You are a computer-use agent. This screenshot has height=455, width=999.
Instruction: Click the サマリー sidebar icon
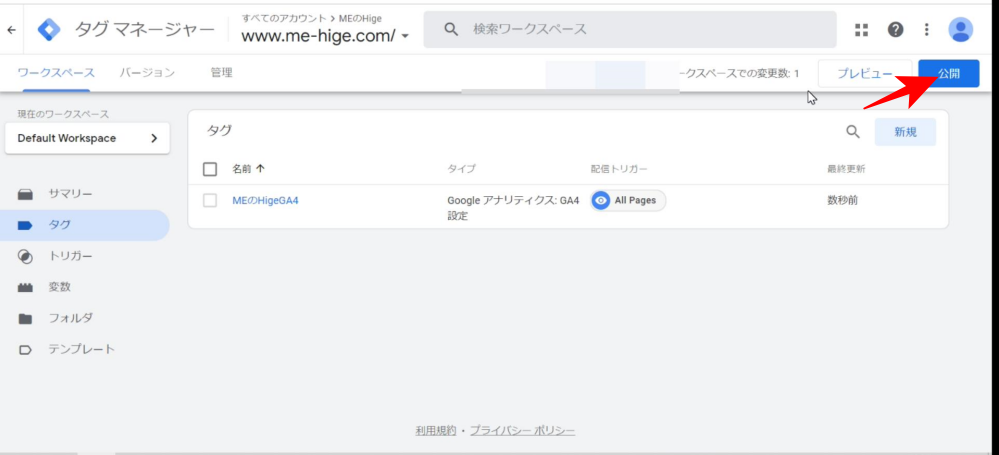(x=25, y=194)
